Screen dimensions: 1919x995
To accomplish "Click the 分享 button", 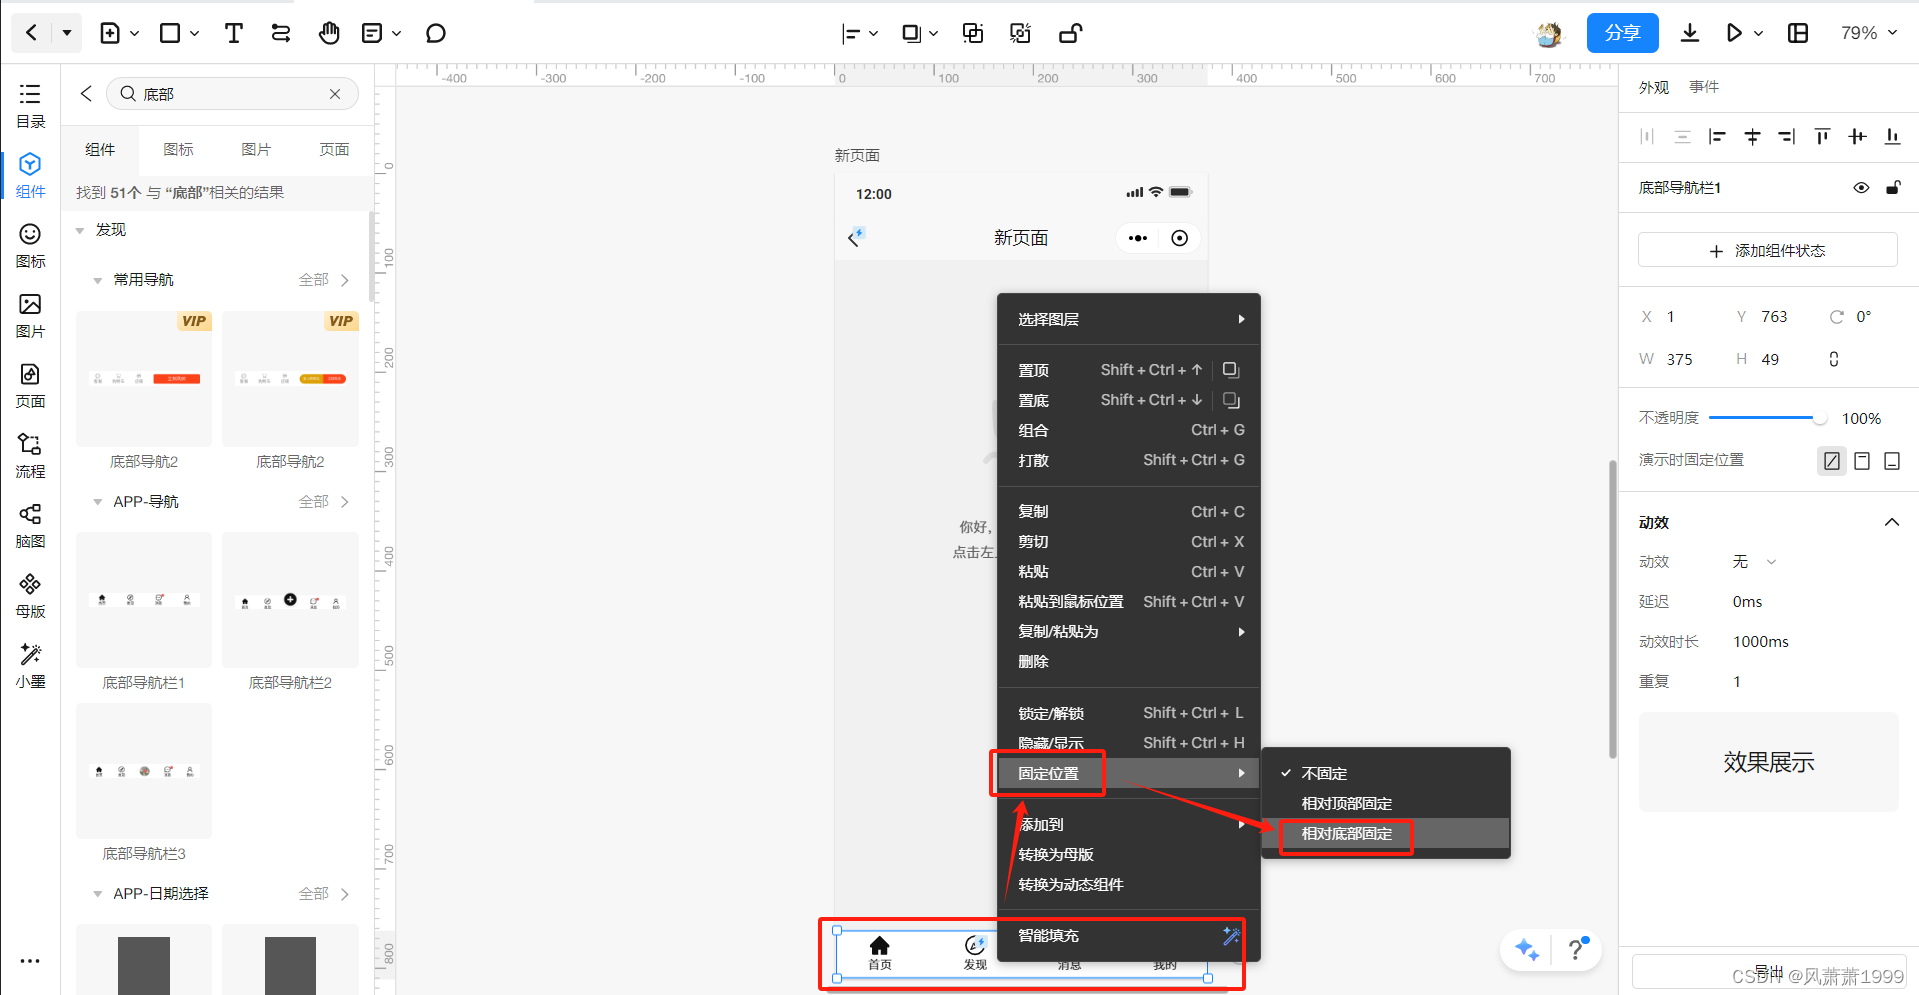I will point(1623,33).
